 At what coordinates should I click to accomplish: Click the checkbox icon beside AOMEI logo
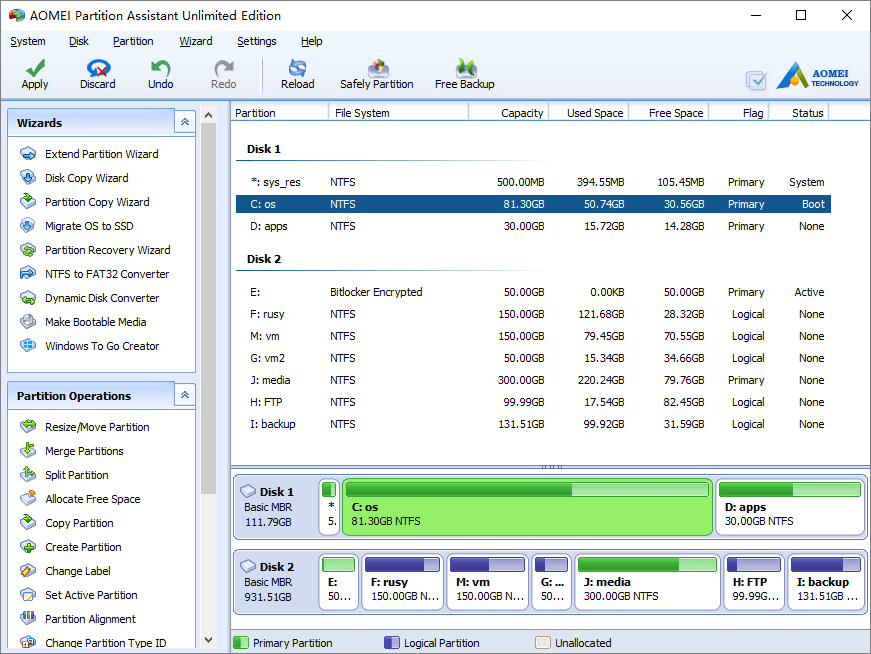point(756,80)
